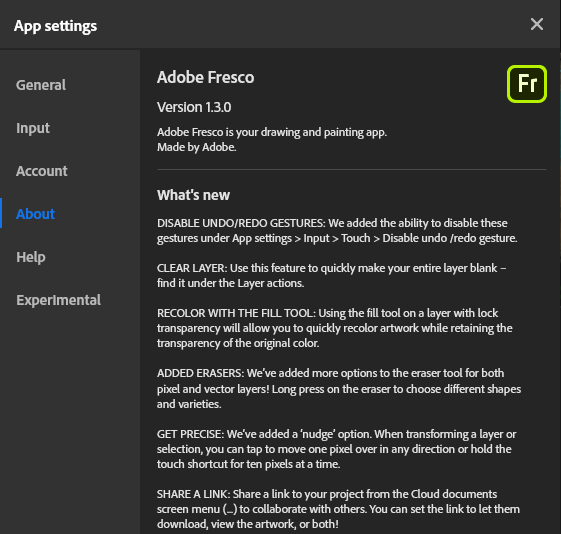Select the About tab
This screenshot has height=534, width=561.
point(35,214)
